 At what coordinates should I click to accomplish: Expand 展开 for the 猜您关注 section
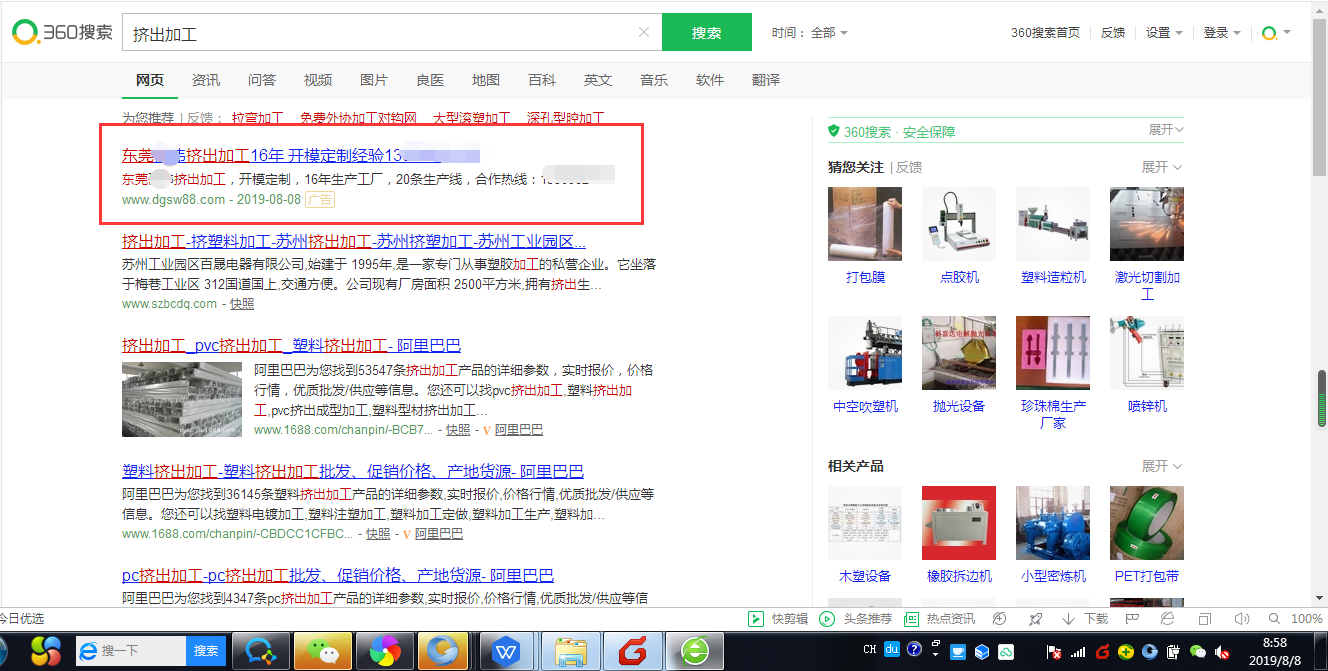coord(1162,167)
